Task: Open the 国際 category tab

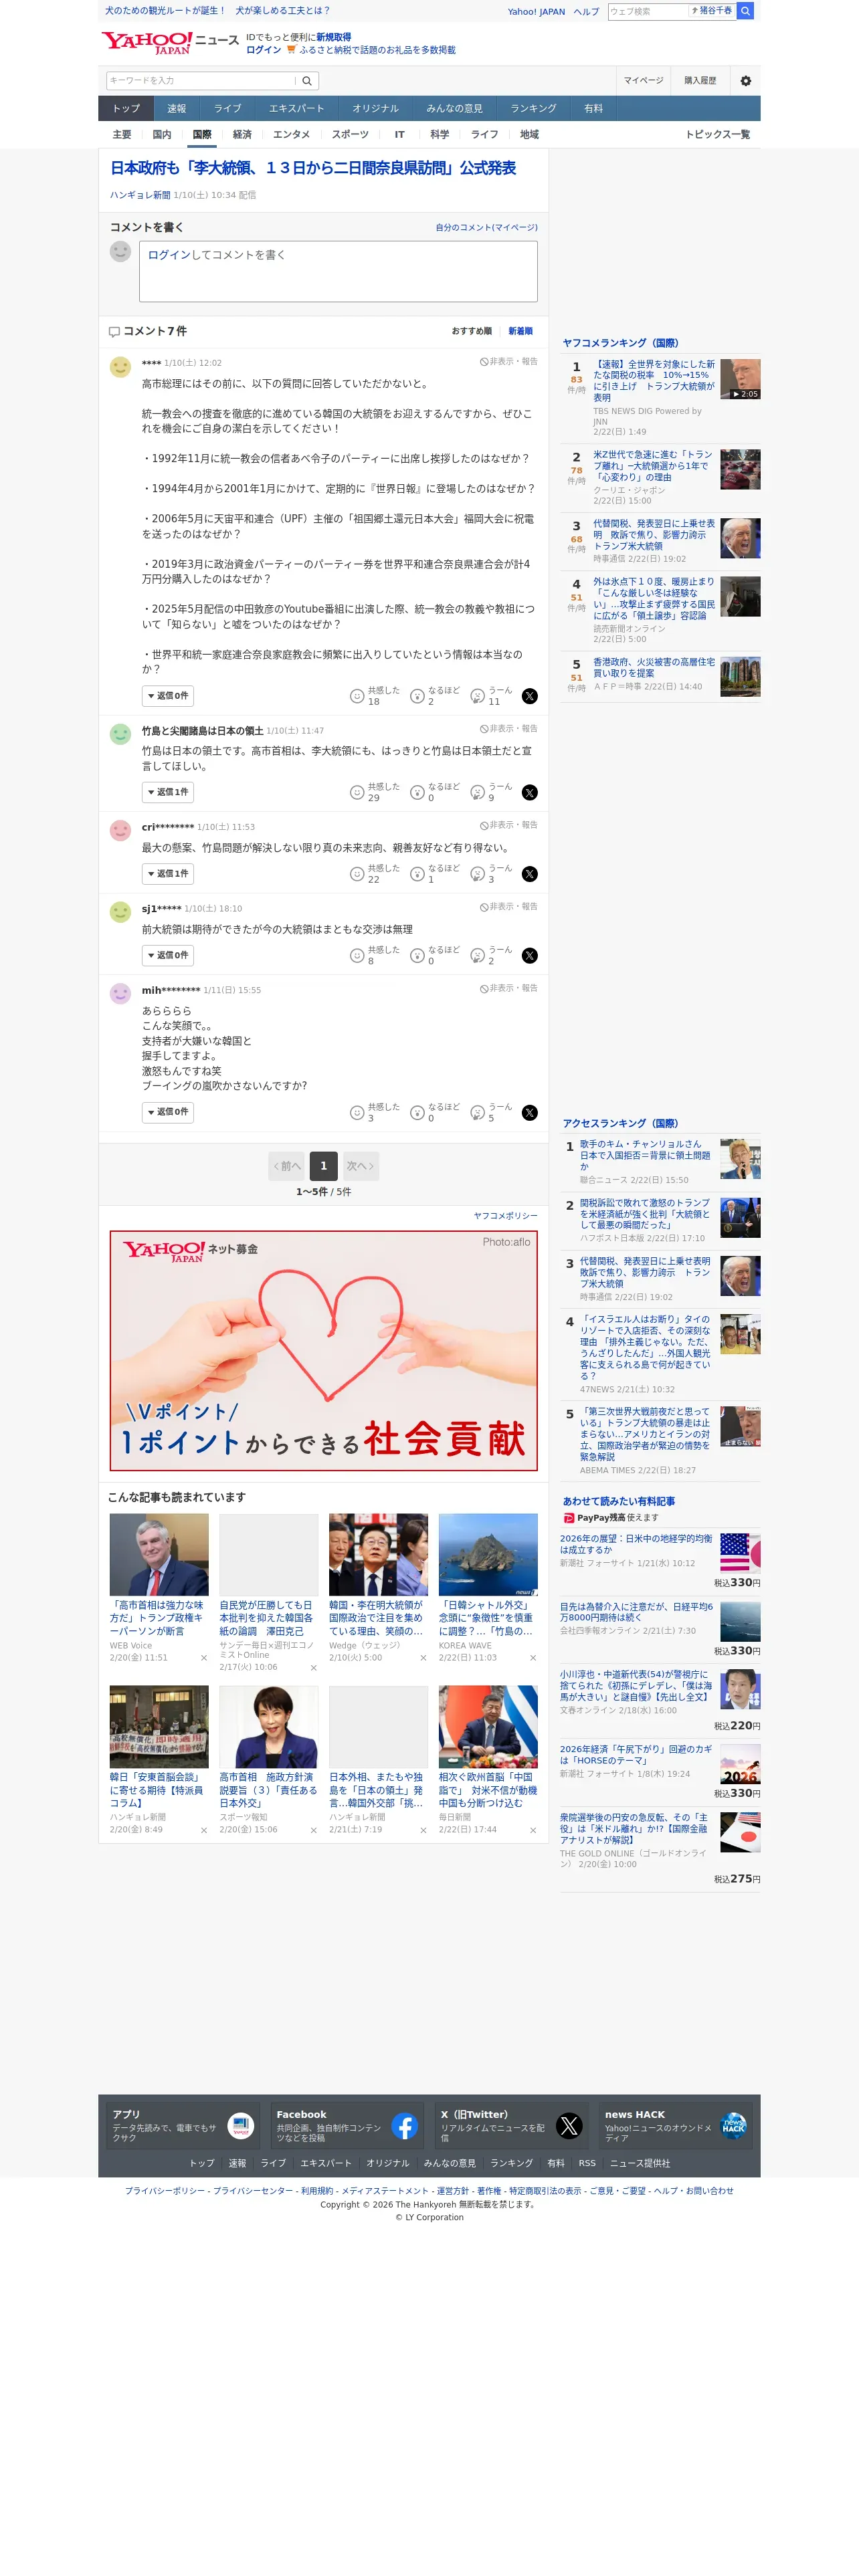Action: pyautogui.click(x=202, y=135)
